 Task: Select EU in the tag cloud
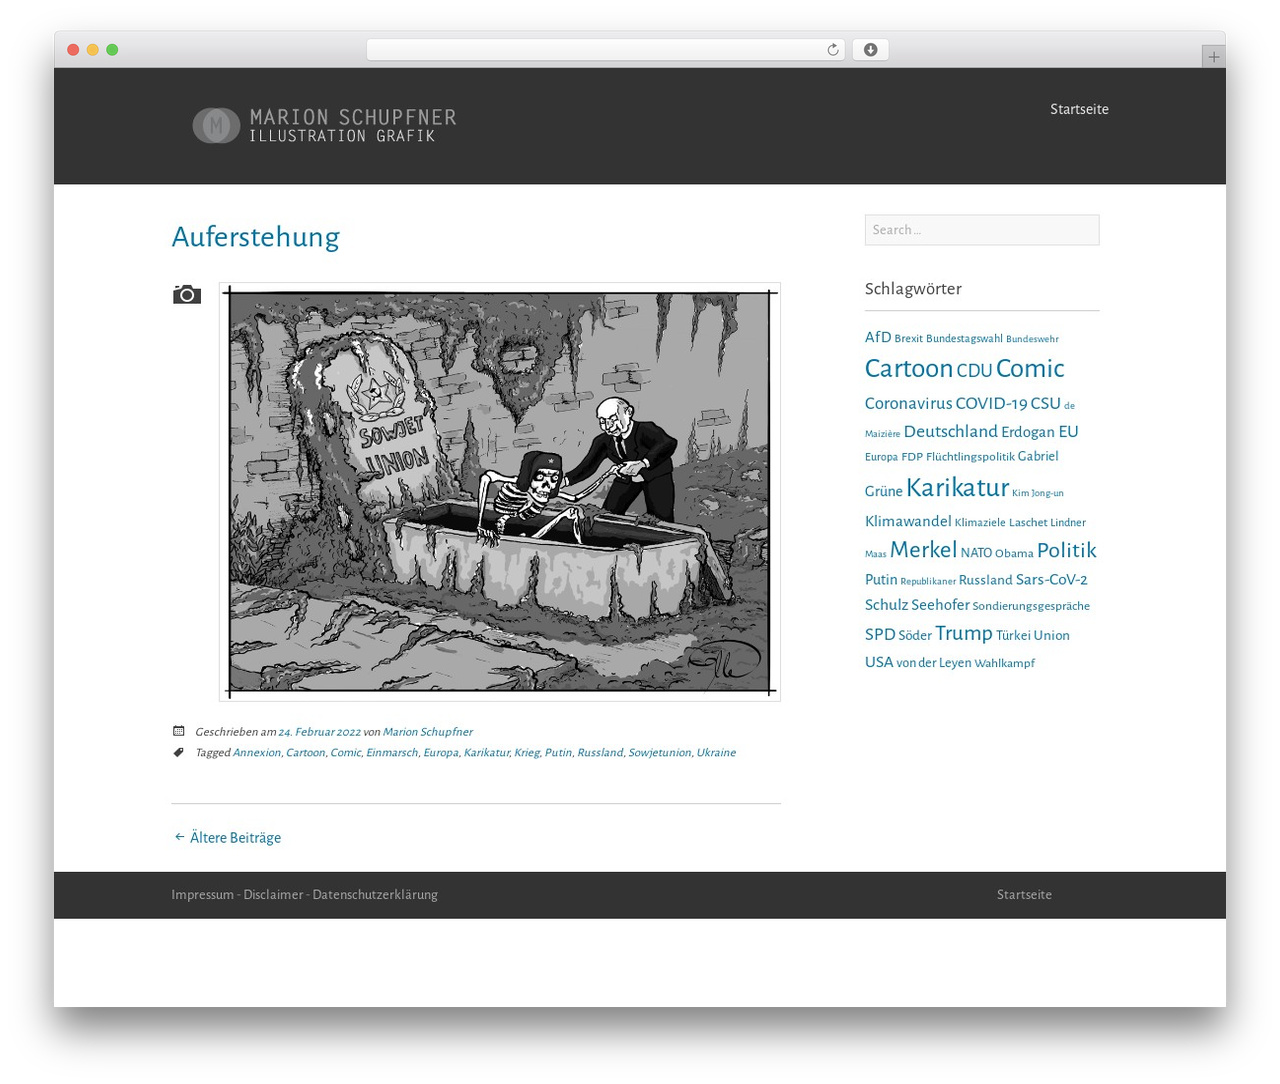pyautogui.click(x=1068, y=432)
